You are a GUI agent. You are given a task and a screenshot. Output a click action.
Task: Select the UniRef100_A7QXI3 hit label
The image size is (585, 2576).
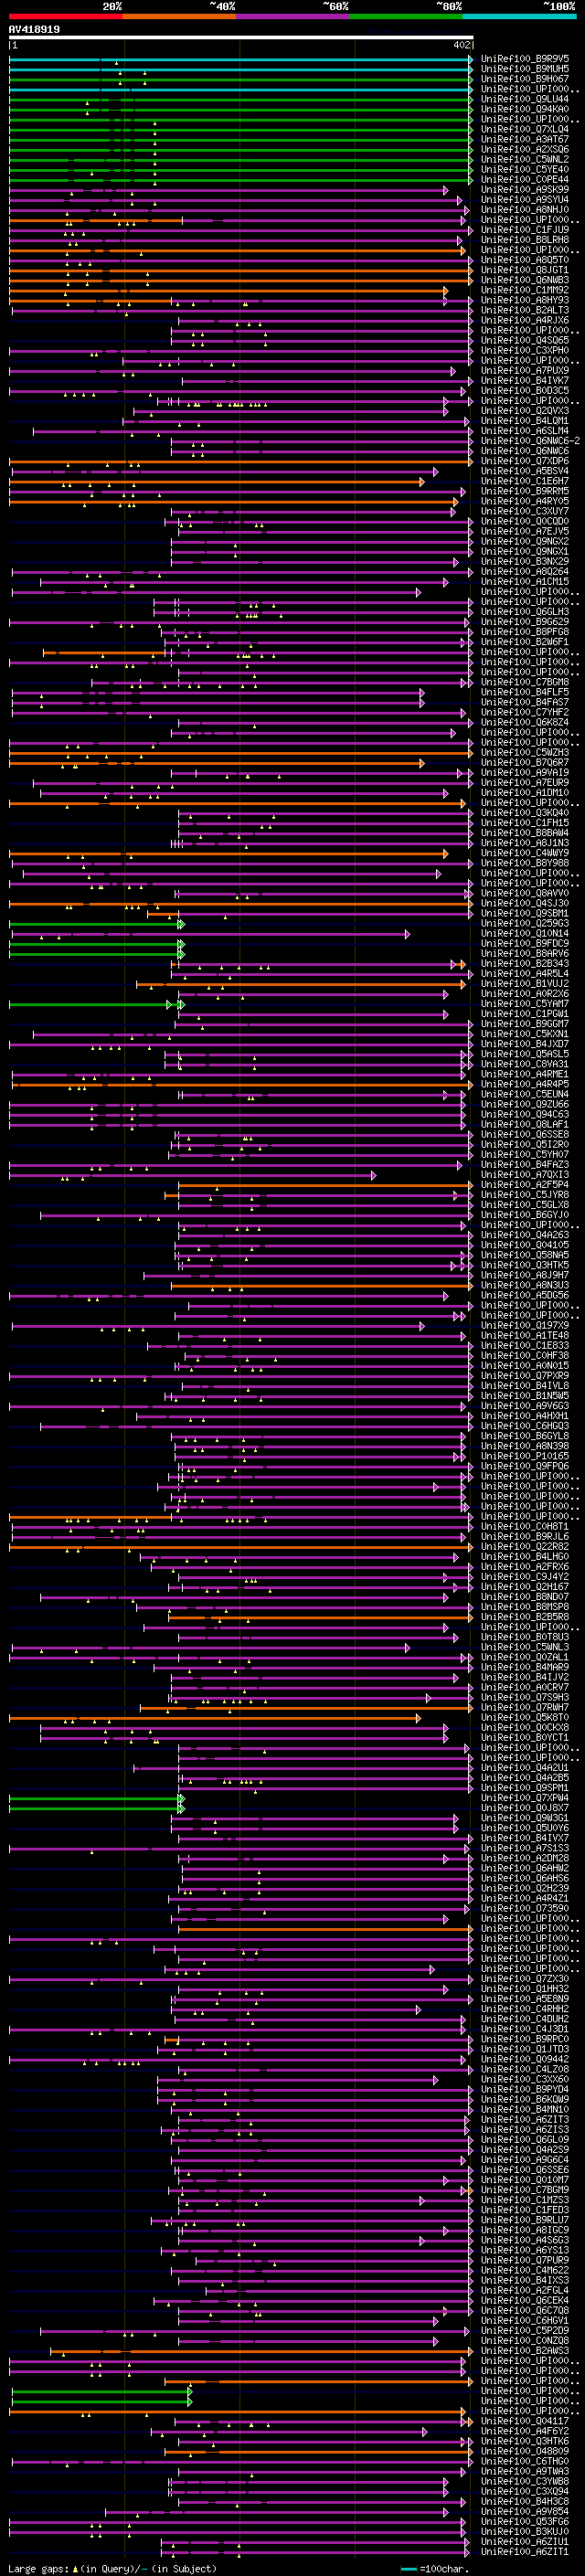click(x=525, y=1175)
